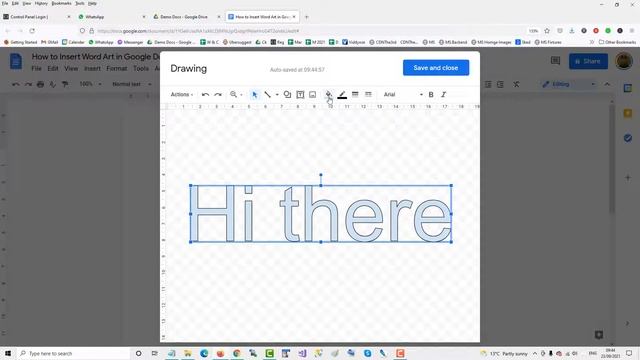Open Microsoft Edge from the taskbar
640x360 pixels.
(x=204, y=353)
